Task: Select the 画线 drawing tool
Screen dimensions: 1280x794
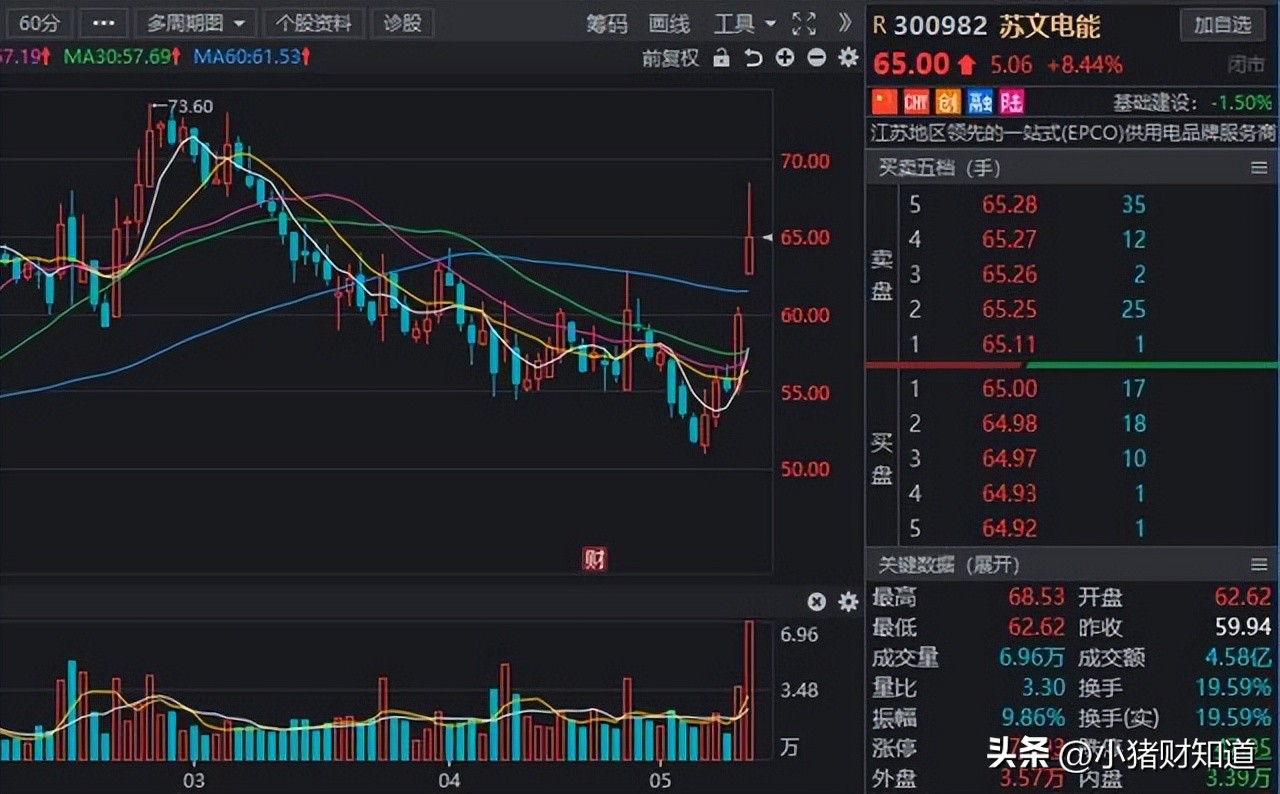Action: click(667, 24)
